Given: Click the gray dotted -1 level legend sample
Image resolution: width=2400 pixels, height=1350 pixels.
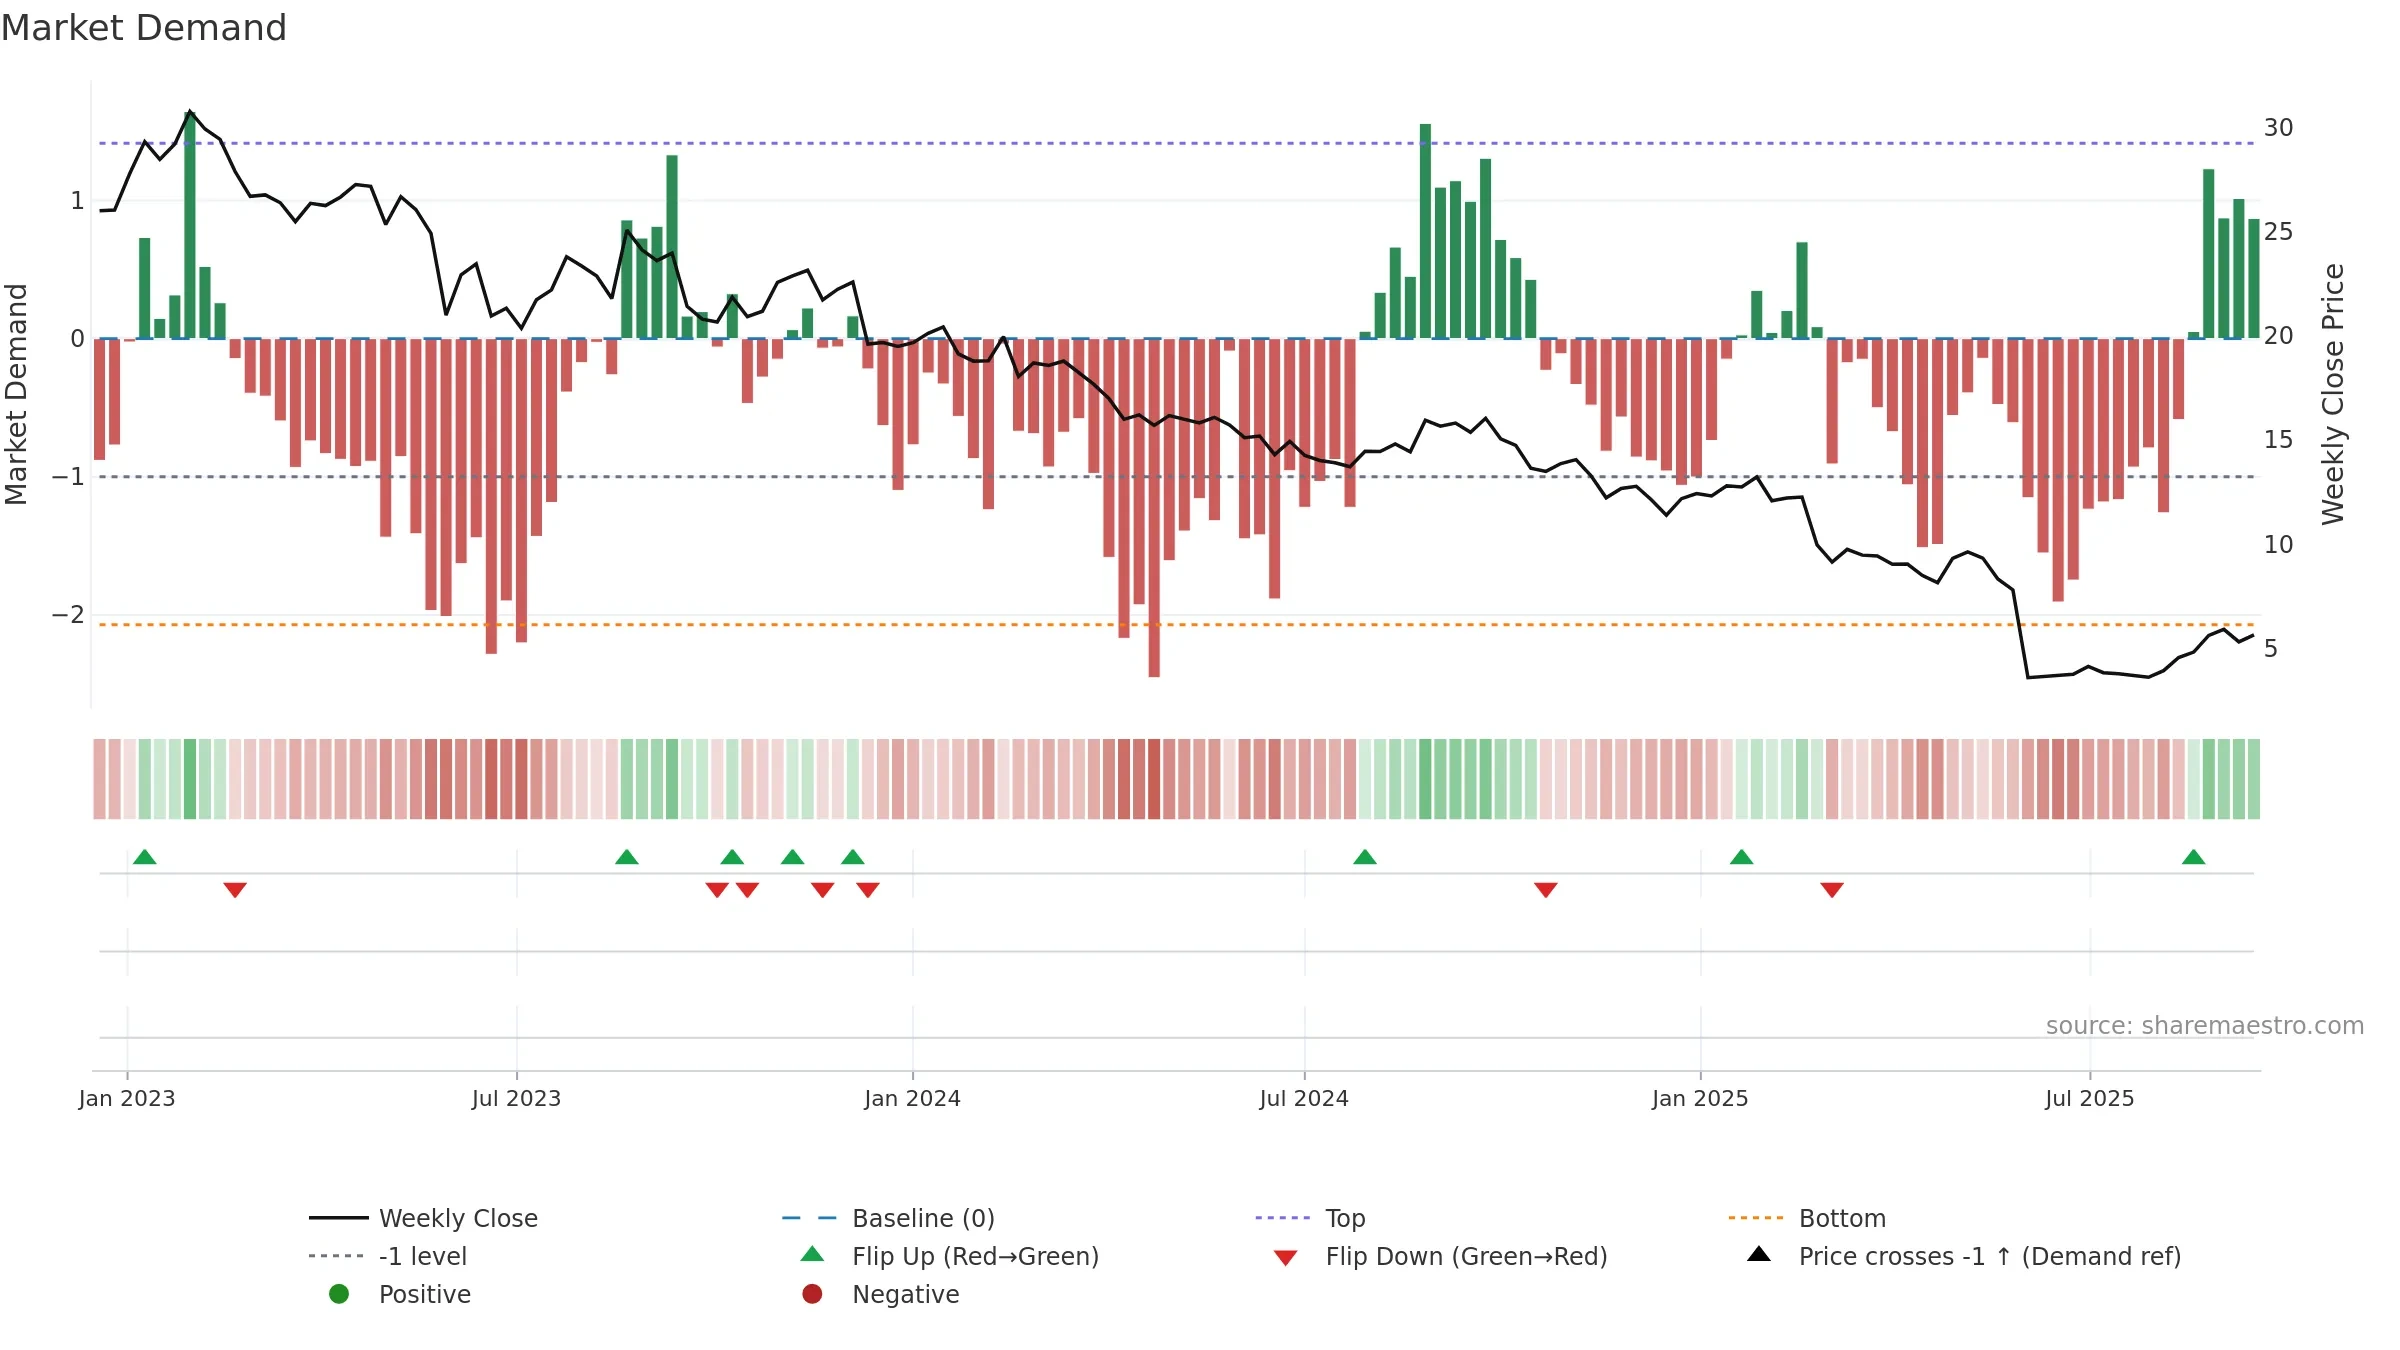Looking at the screenshot, I should (336, 1256).
